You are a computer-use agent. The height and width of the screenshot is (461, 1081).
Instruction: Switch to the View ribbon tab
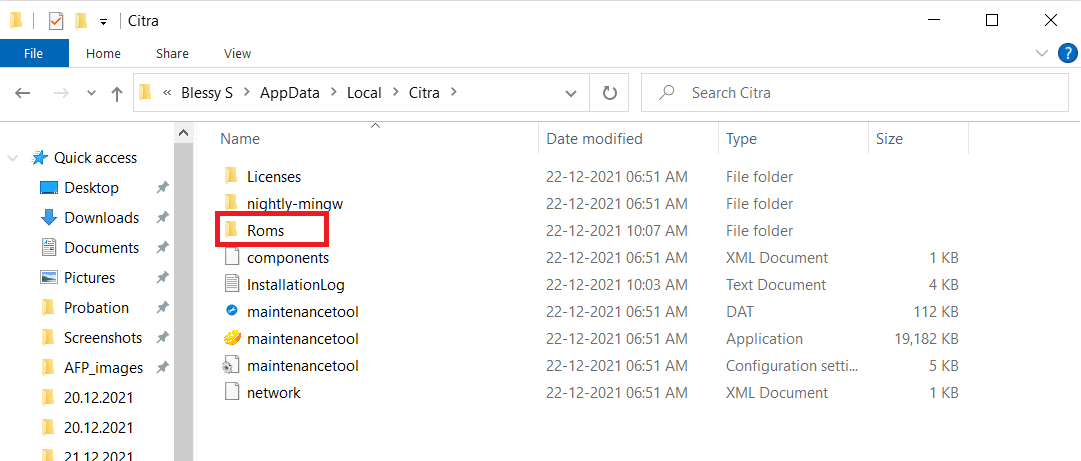tap(237, 53)
